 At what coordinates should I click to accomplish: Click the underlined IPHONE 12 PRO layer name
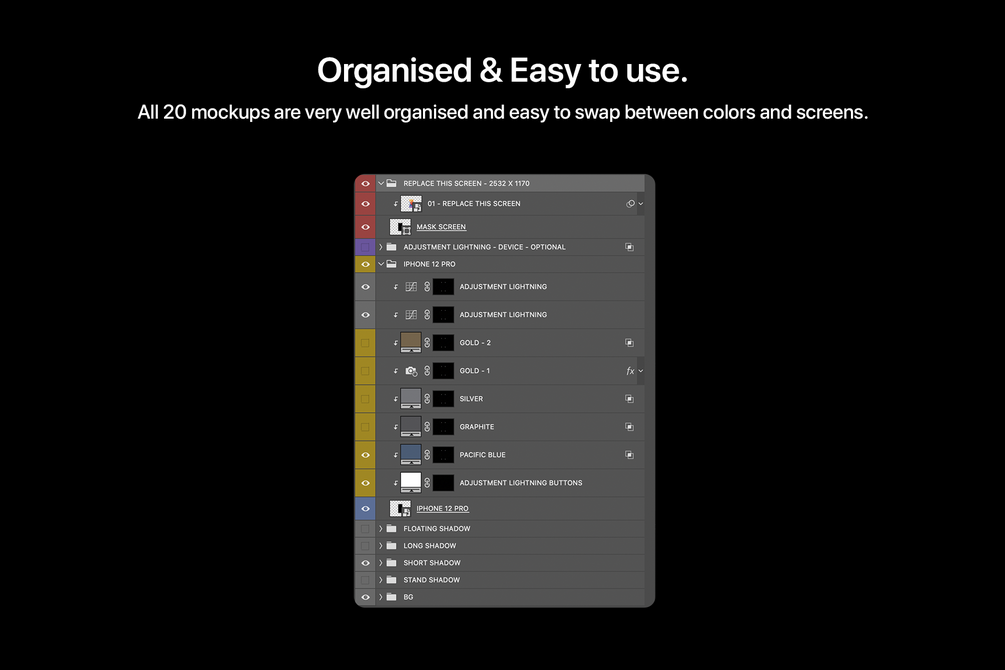click(442, 509)
